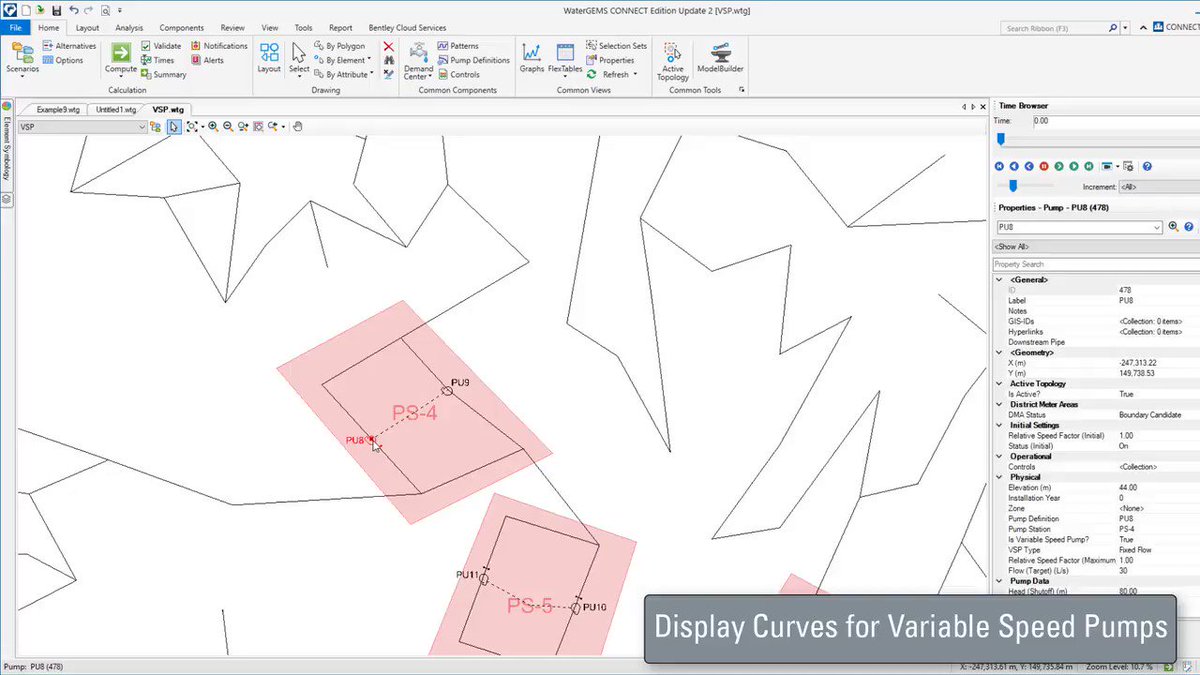Select the Pan hand tool

click(x=298, y=127)
